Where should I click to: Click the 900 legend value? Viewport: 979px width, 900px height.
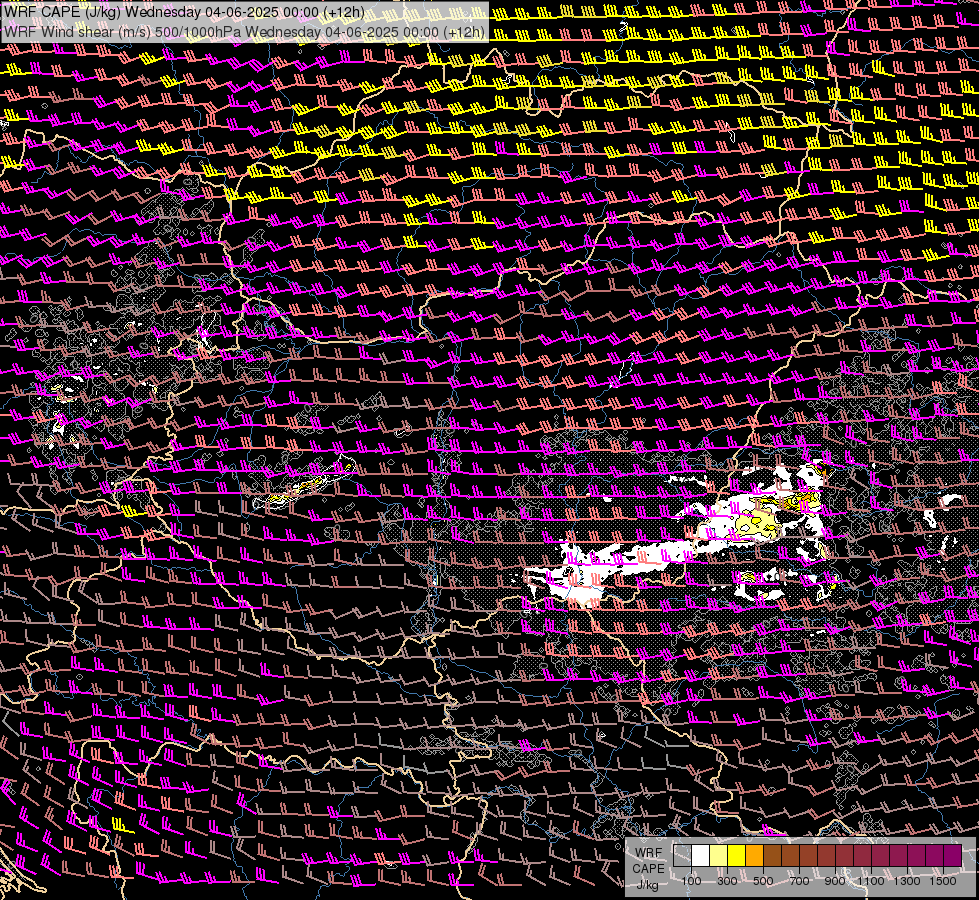(835, 881)
